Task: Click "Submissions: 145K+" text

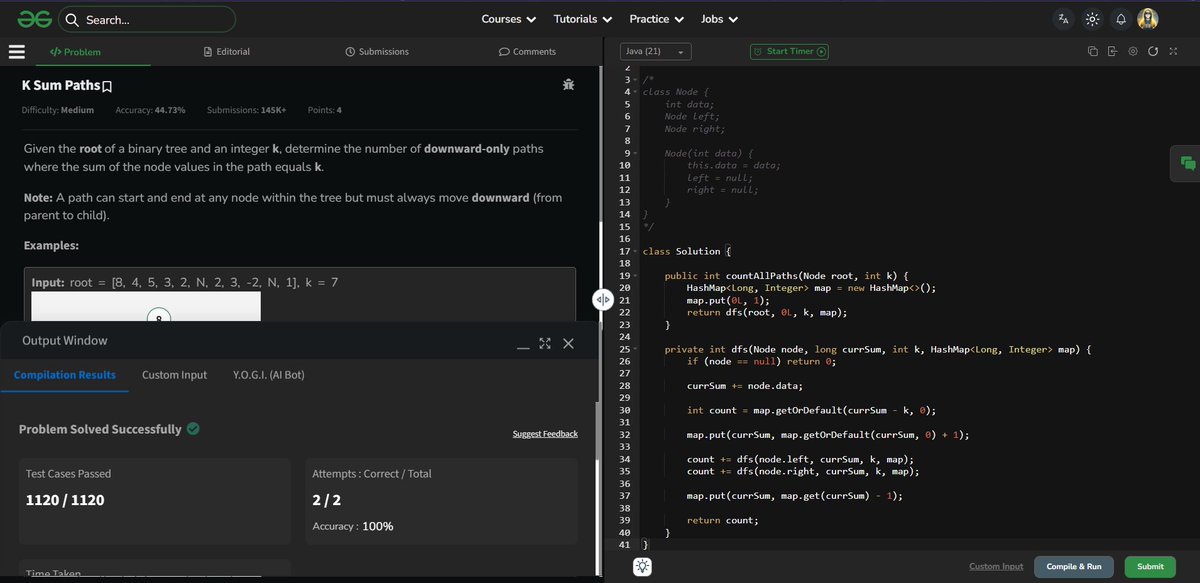Action: 247,110
